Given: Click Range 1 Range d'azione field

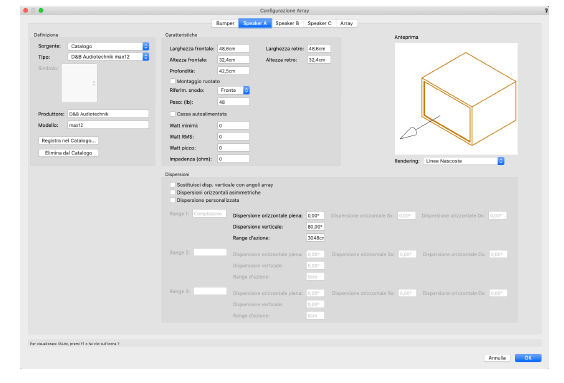Looking at the screenshot, I should click(x=315, y=238).
